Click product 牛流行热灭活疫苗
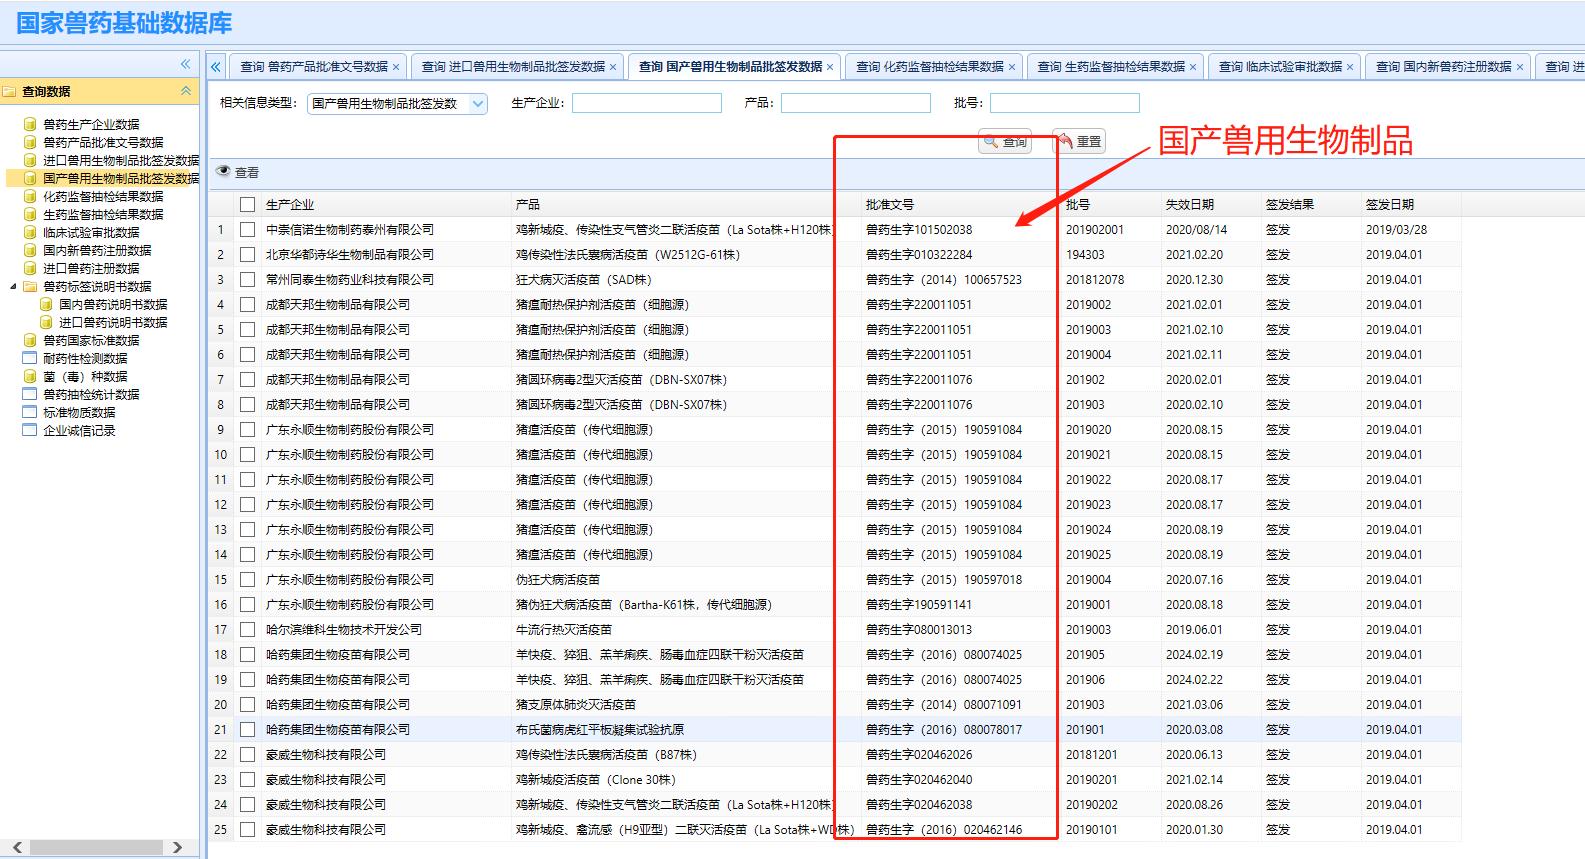This screenshot has width=1585, height=859. (564, 629)
